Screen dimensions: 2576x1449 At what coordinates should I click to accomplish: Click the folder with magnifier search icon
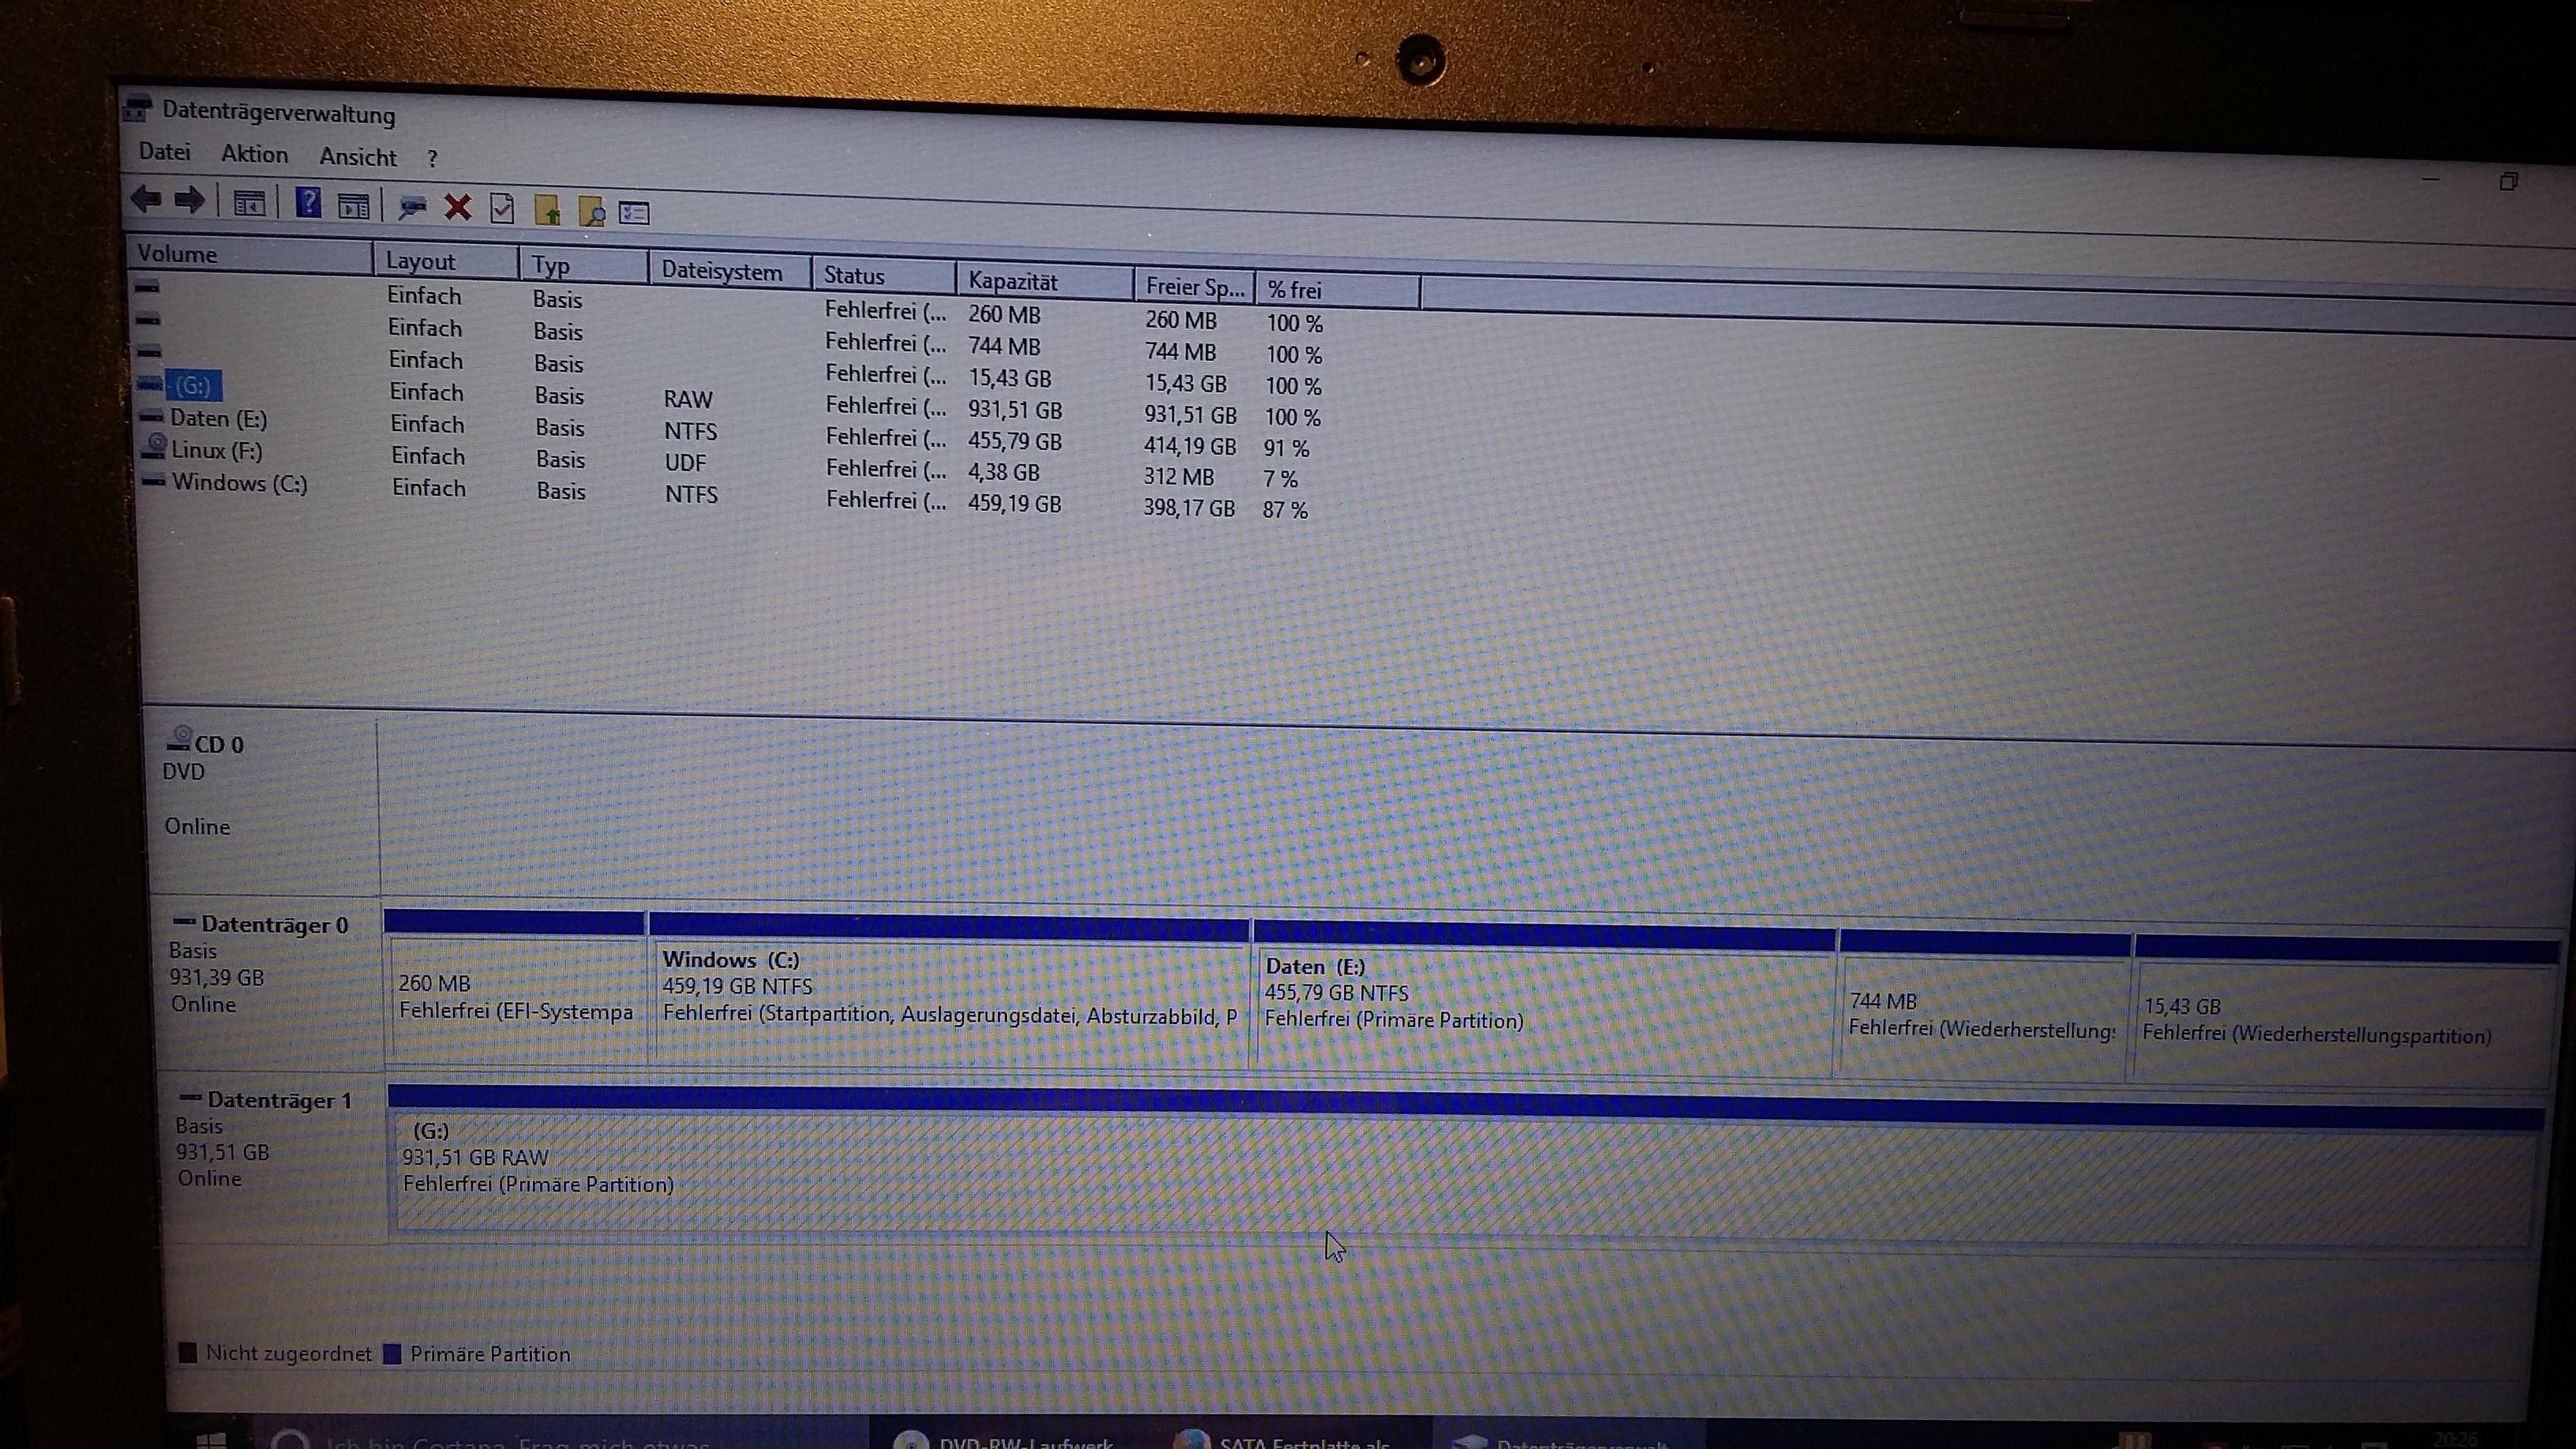point(591,212)
